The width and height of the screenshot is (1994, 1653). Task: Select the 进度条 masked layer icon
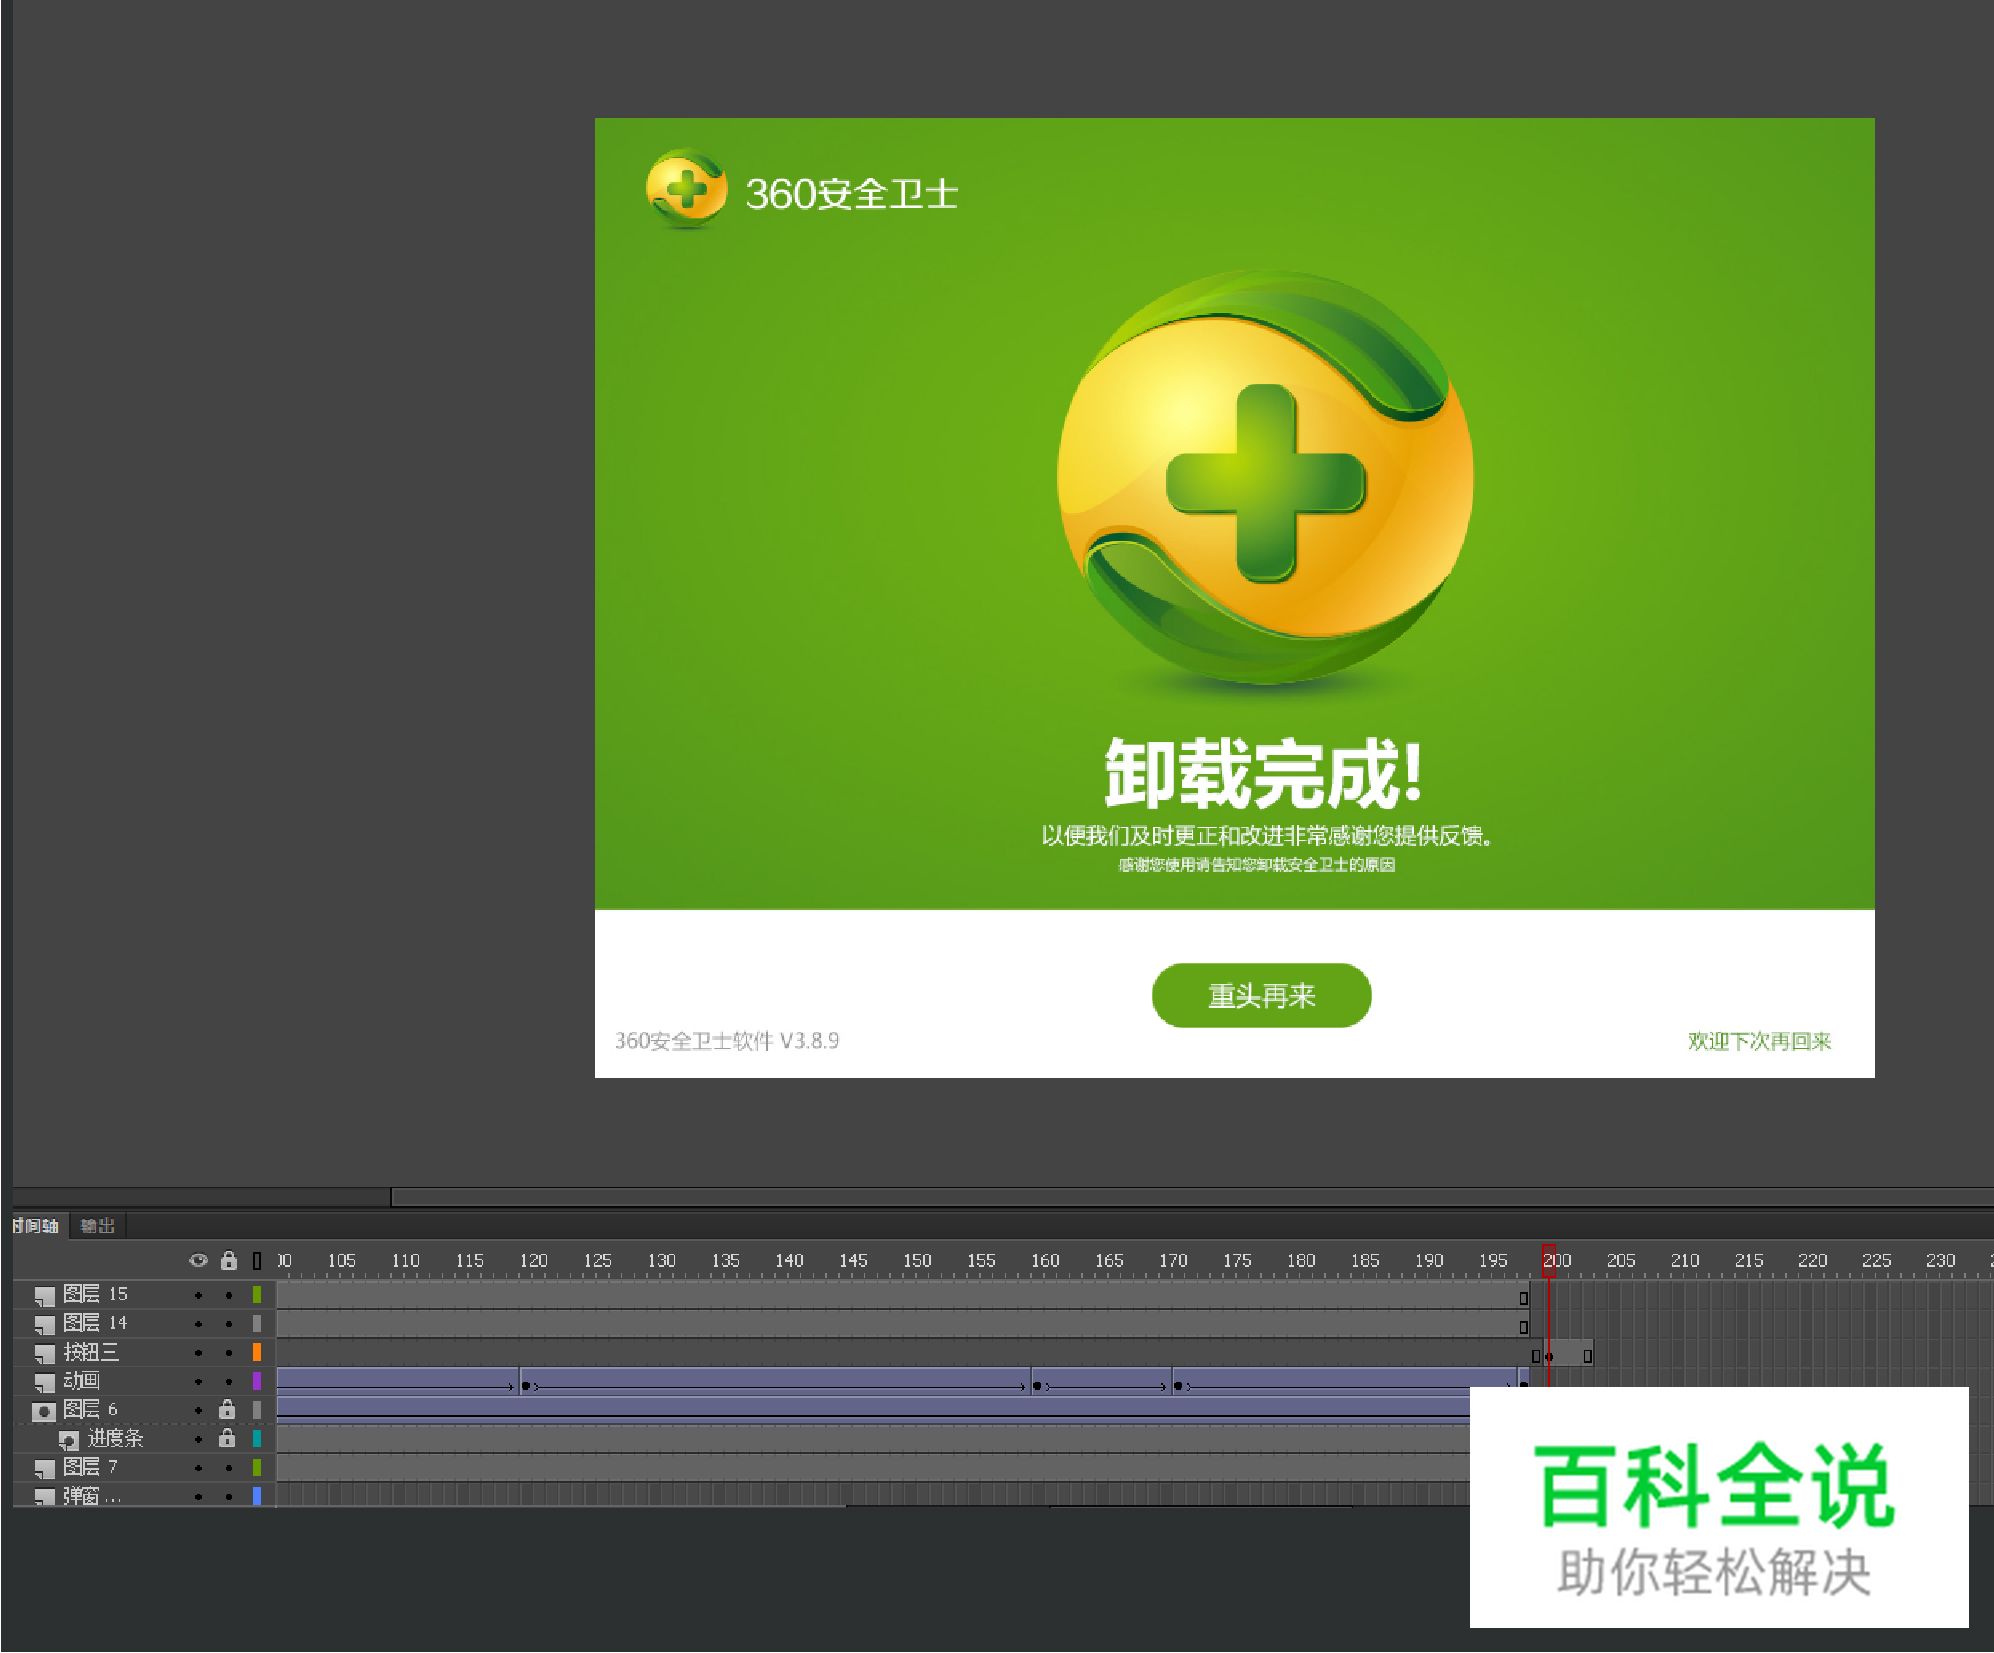[68, 1440]
